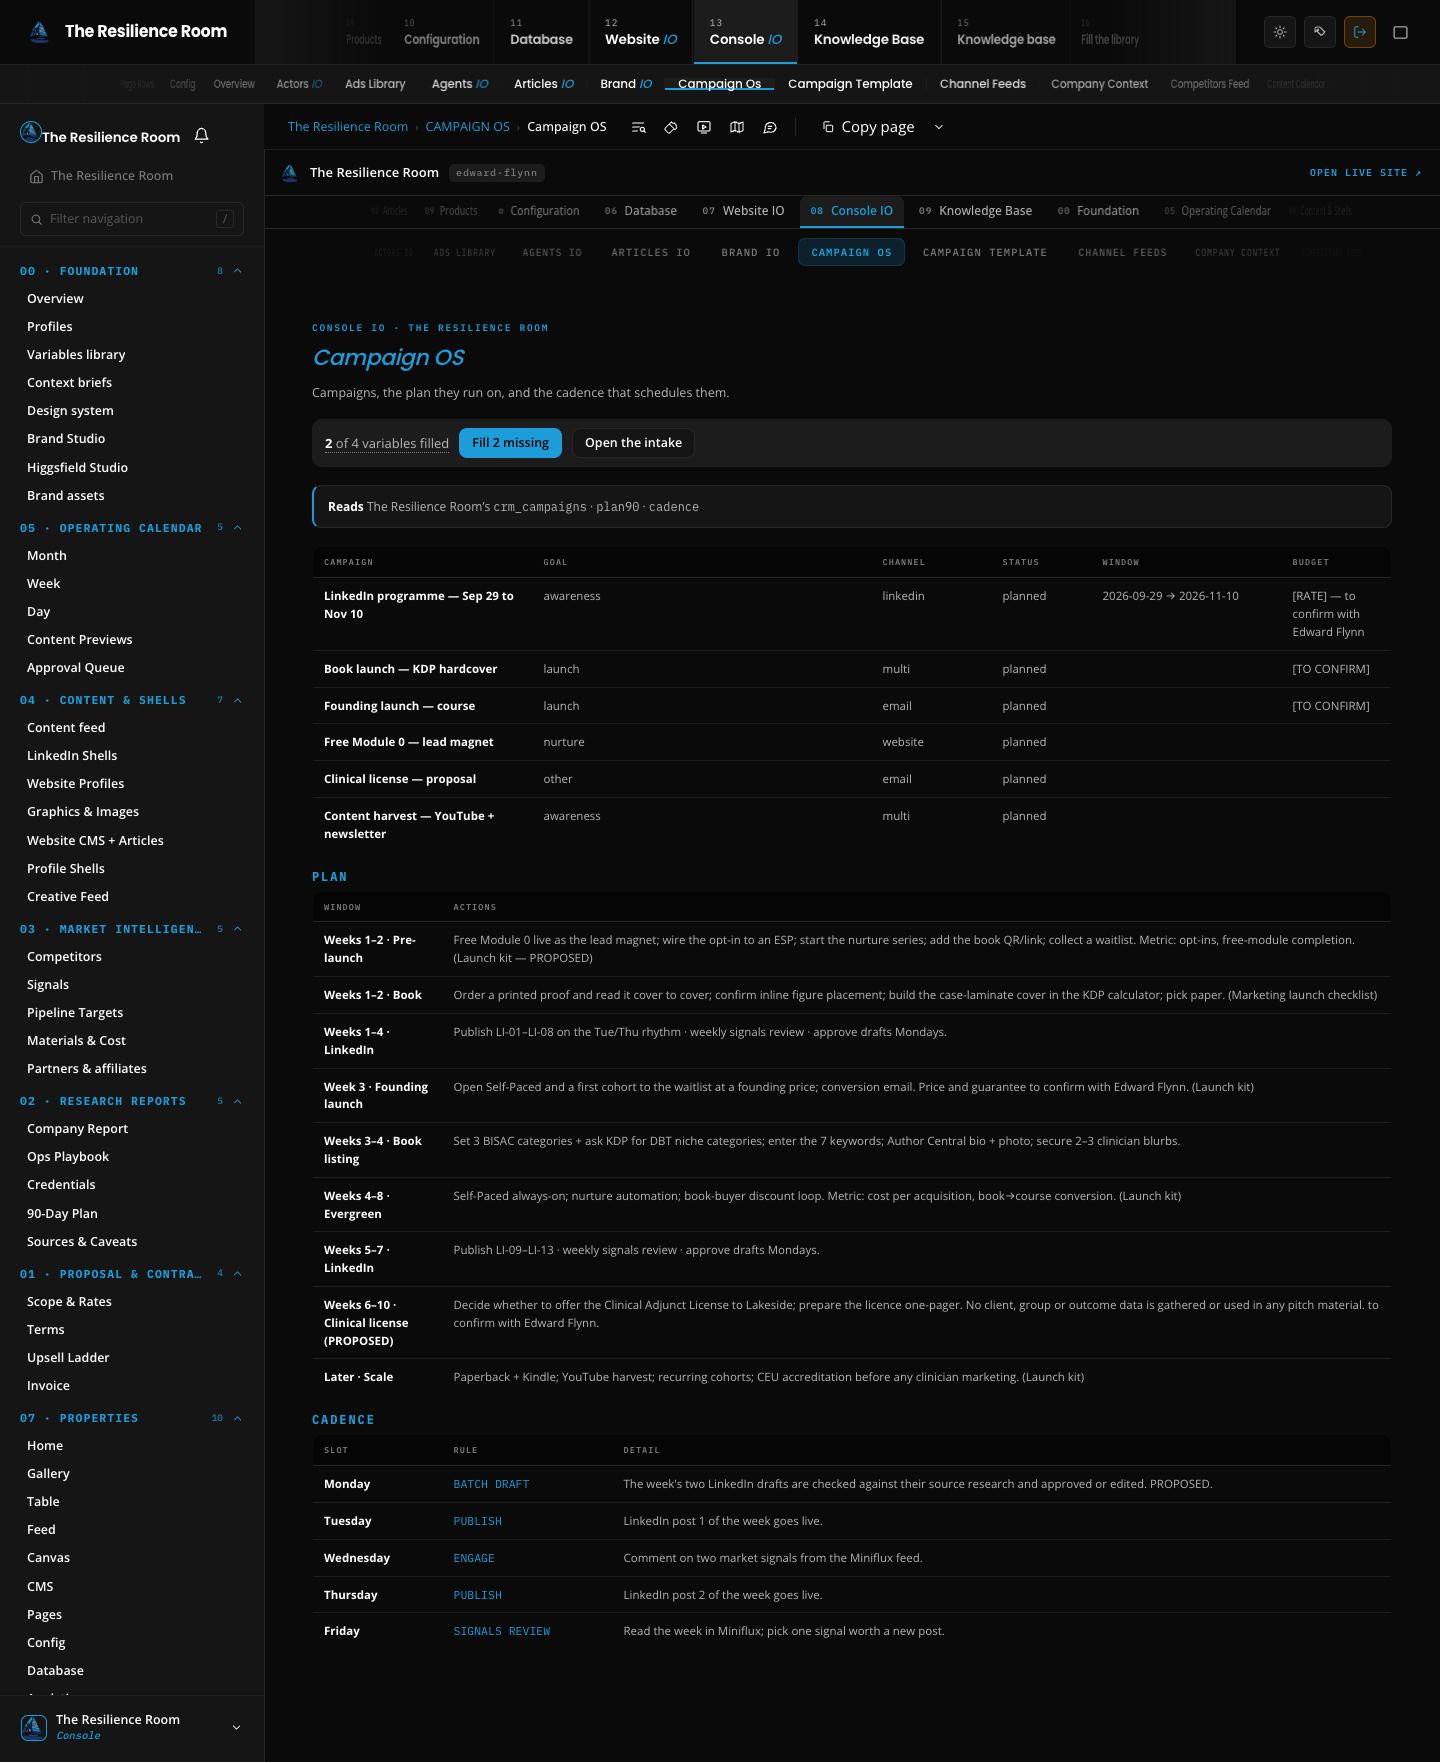
Task: Click the chat bubble icon in the page toolbar
Action: (x=770, y=127)
